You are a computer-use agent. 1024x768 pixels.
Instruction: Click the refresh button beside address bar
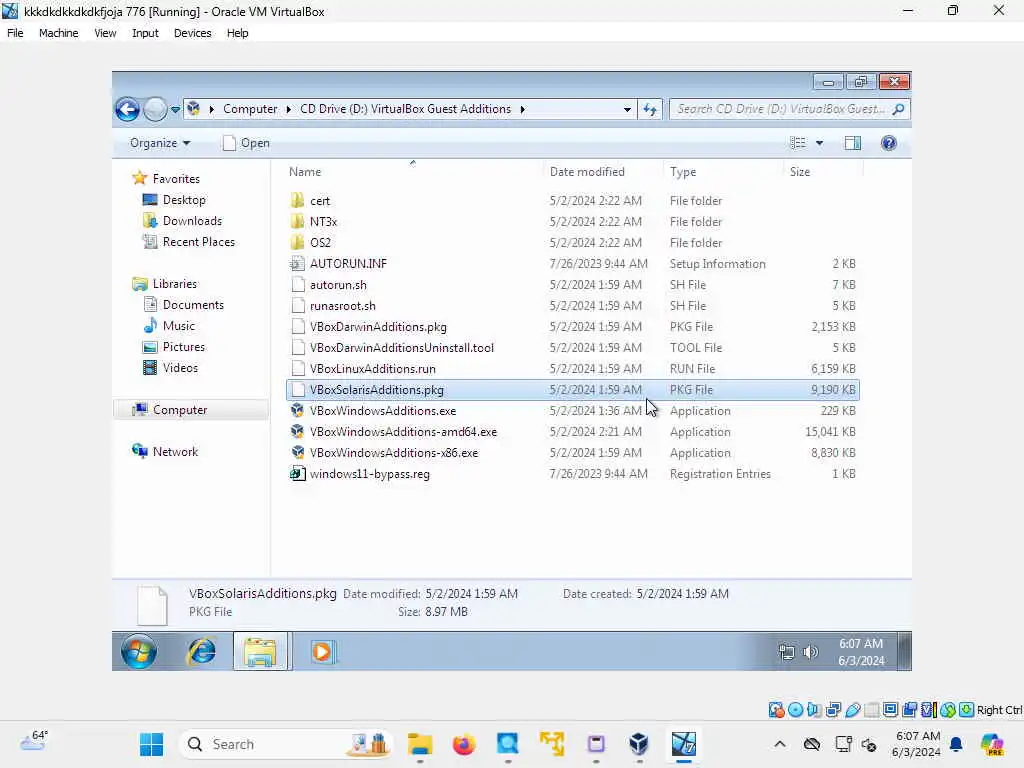(650, 109)
